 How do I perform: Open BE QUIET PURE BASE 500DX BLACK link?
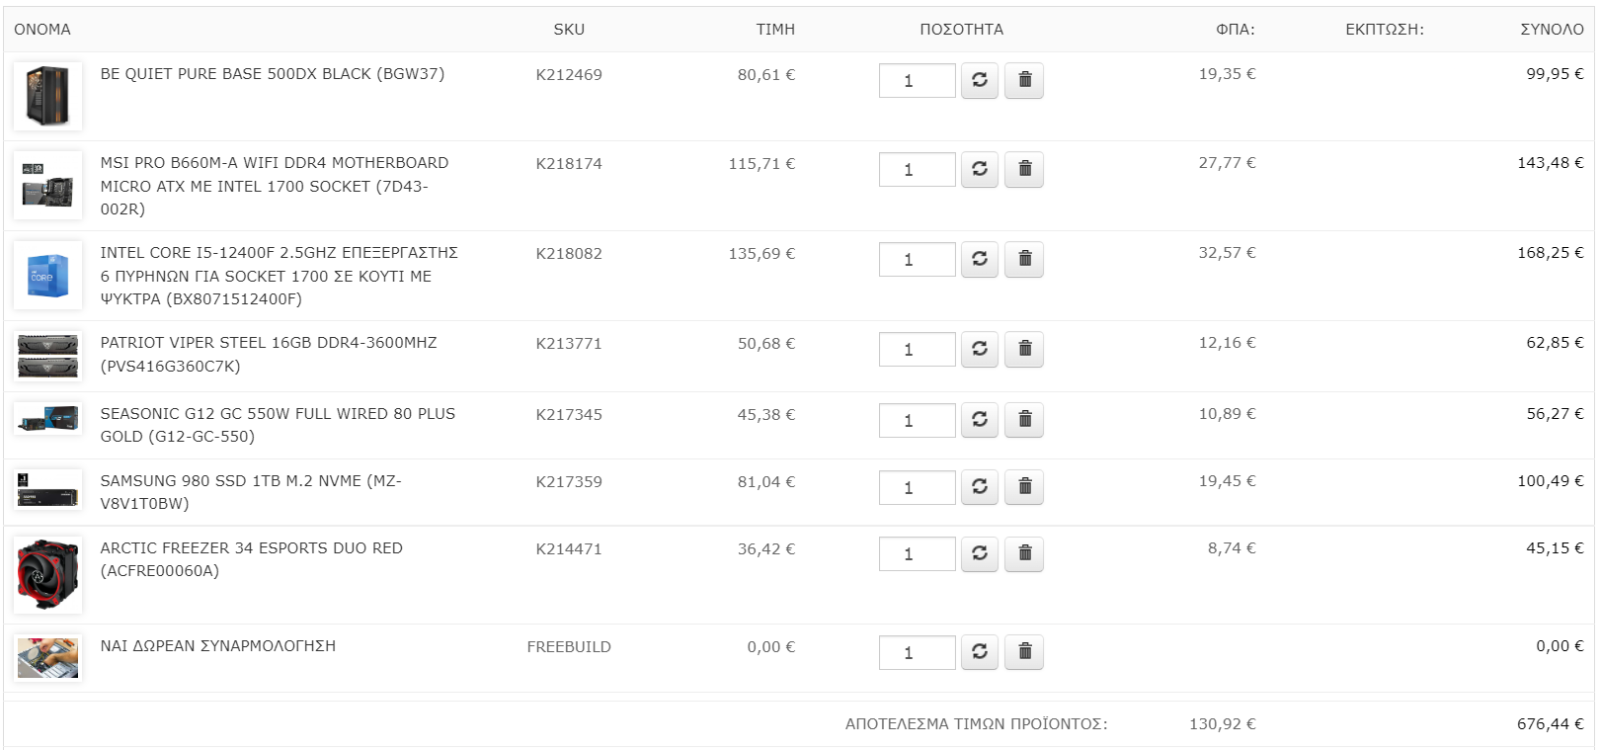point(272,74)
